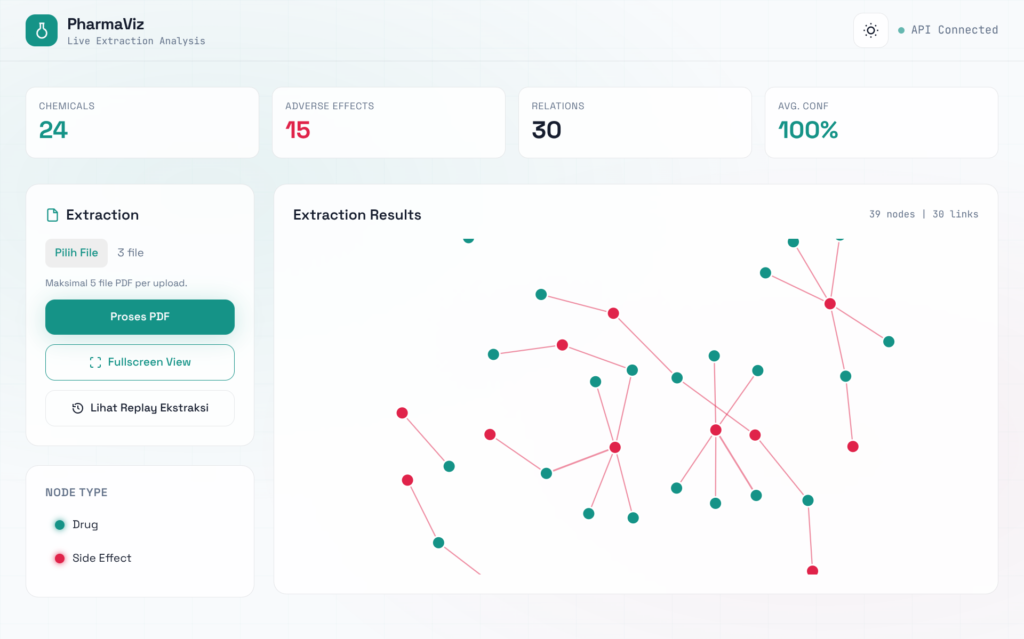The width and height of the screenshot is (1024, 639).
Task: Toggle the light/dark theme sun icon
Action: point(871,30)
